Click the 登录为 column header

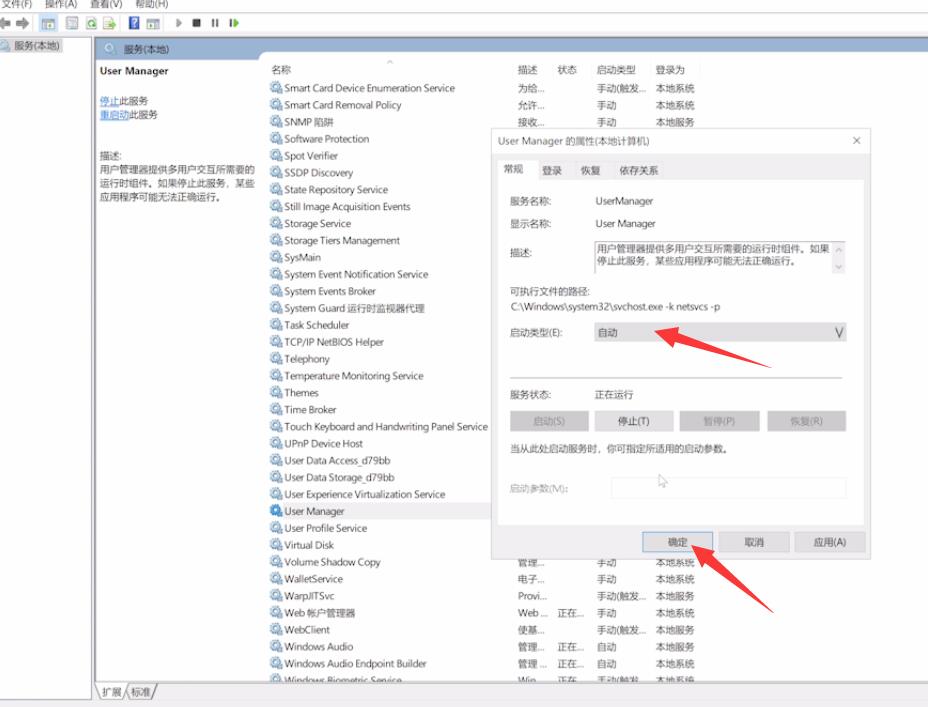point(670,70)
